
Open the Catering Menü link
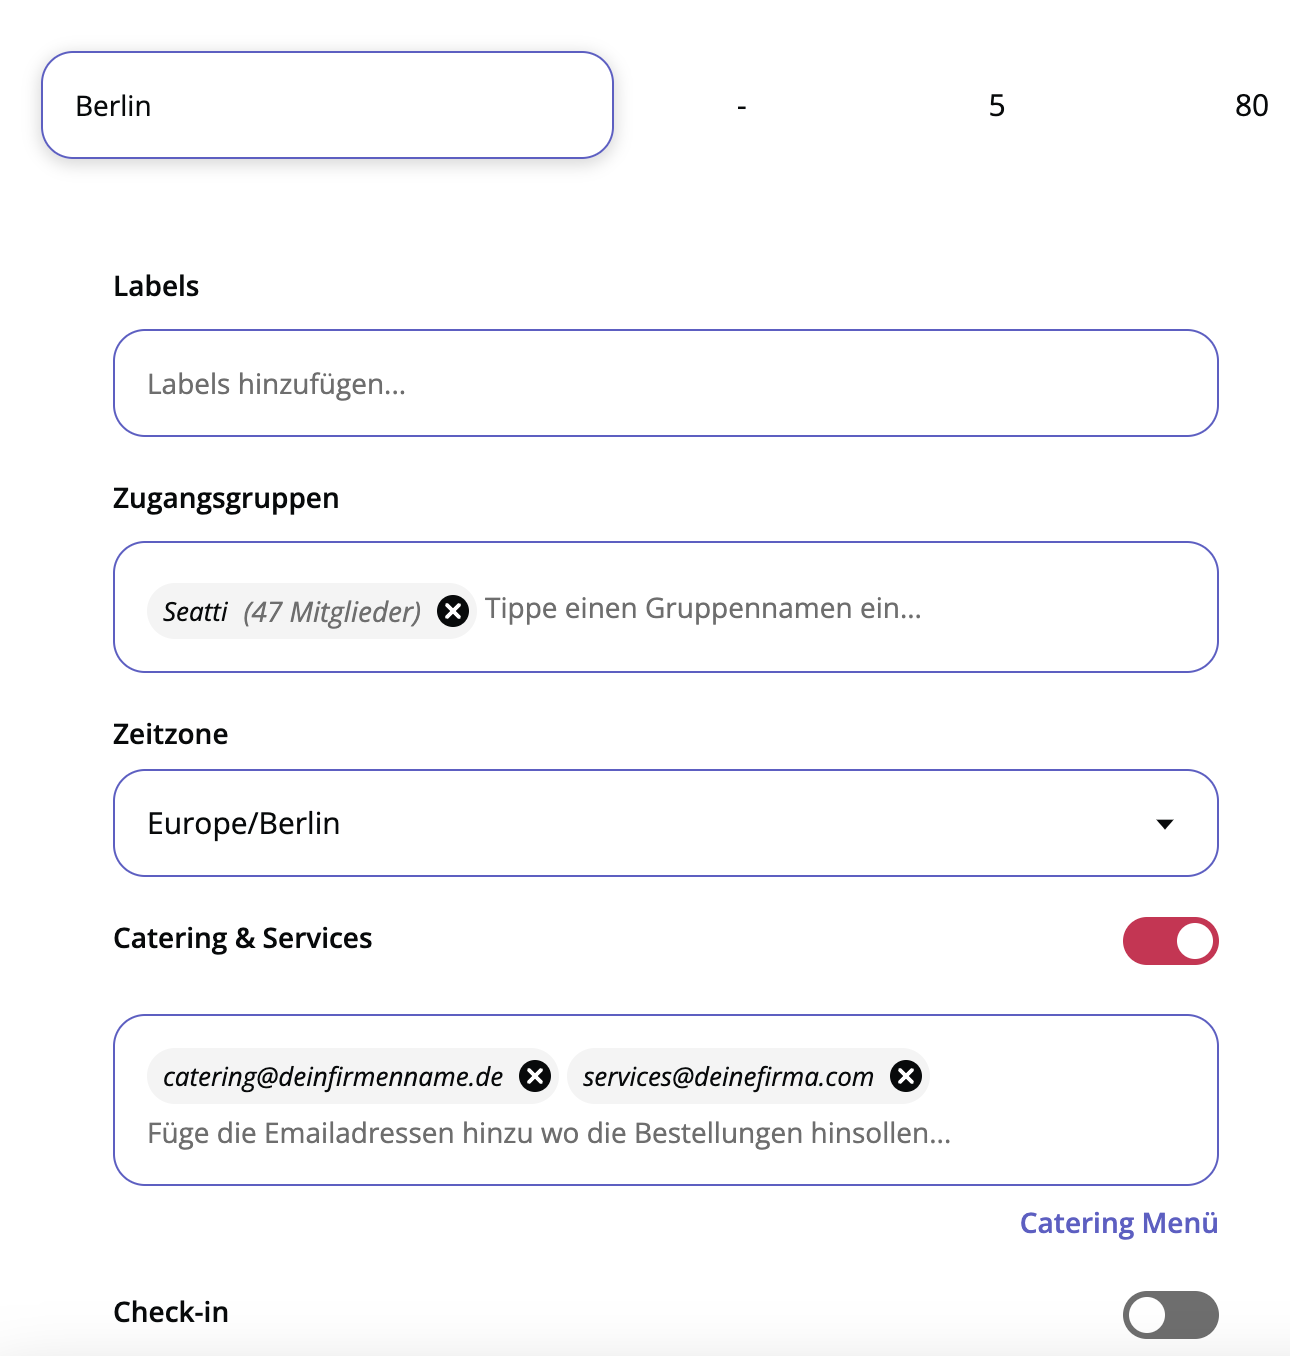tap(1118, 1223)
